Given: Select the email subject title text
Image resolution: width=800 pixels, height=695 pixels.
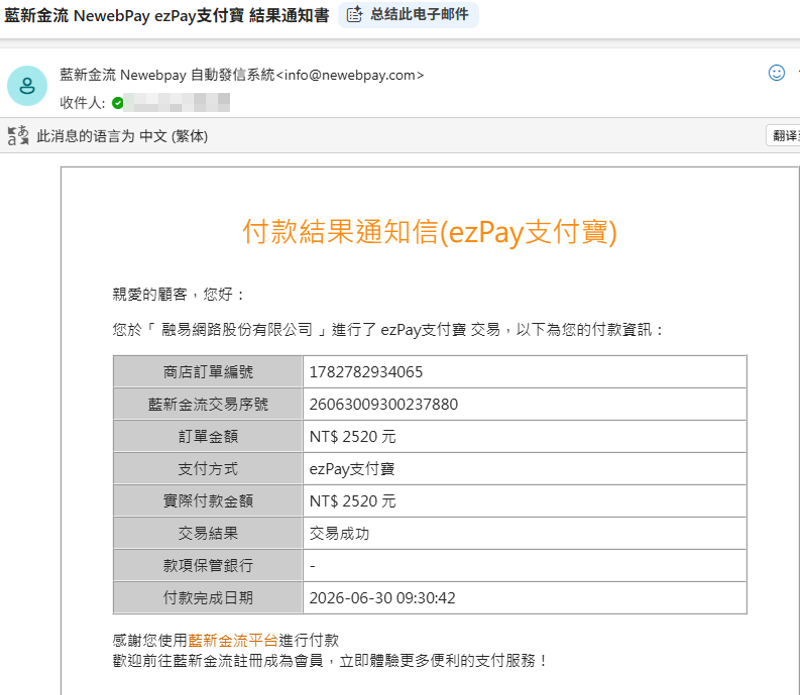Looking at the screenshot, I should (x=166, y=15).
